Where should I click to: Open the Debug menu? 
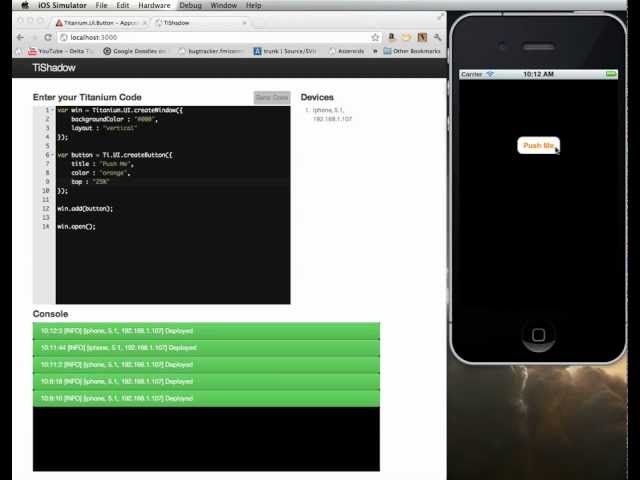pos(191,5)
